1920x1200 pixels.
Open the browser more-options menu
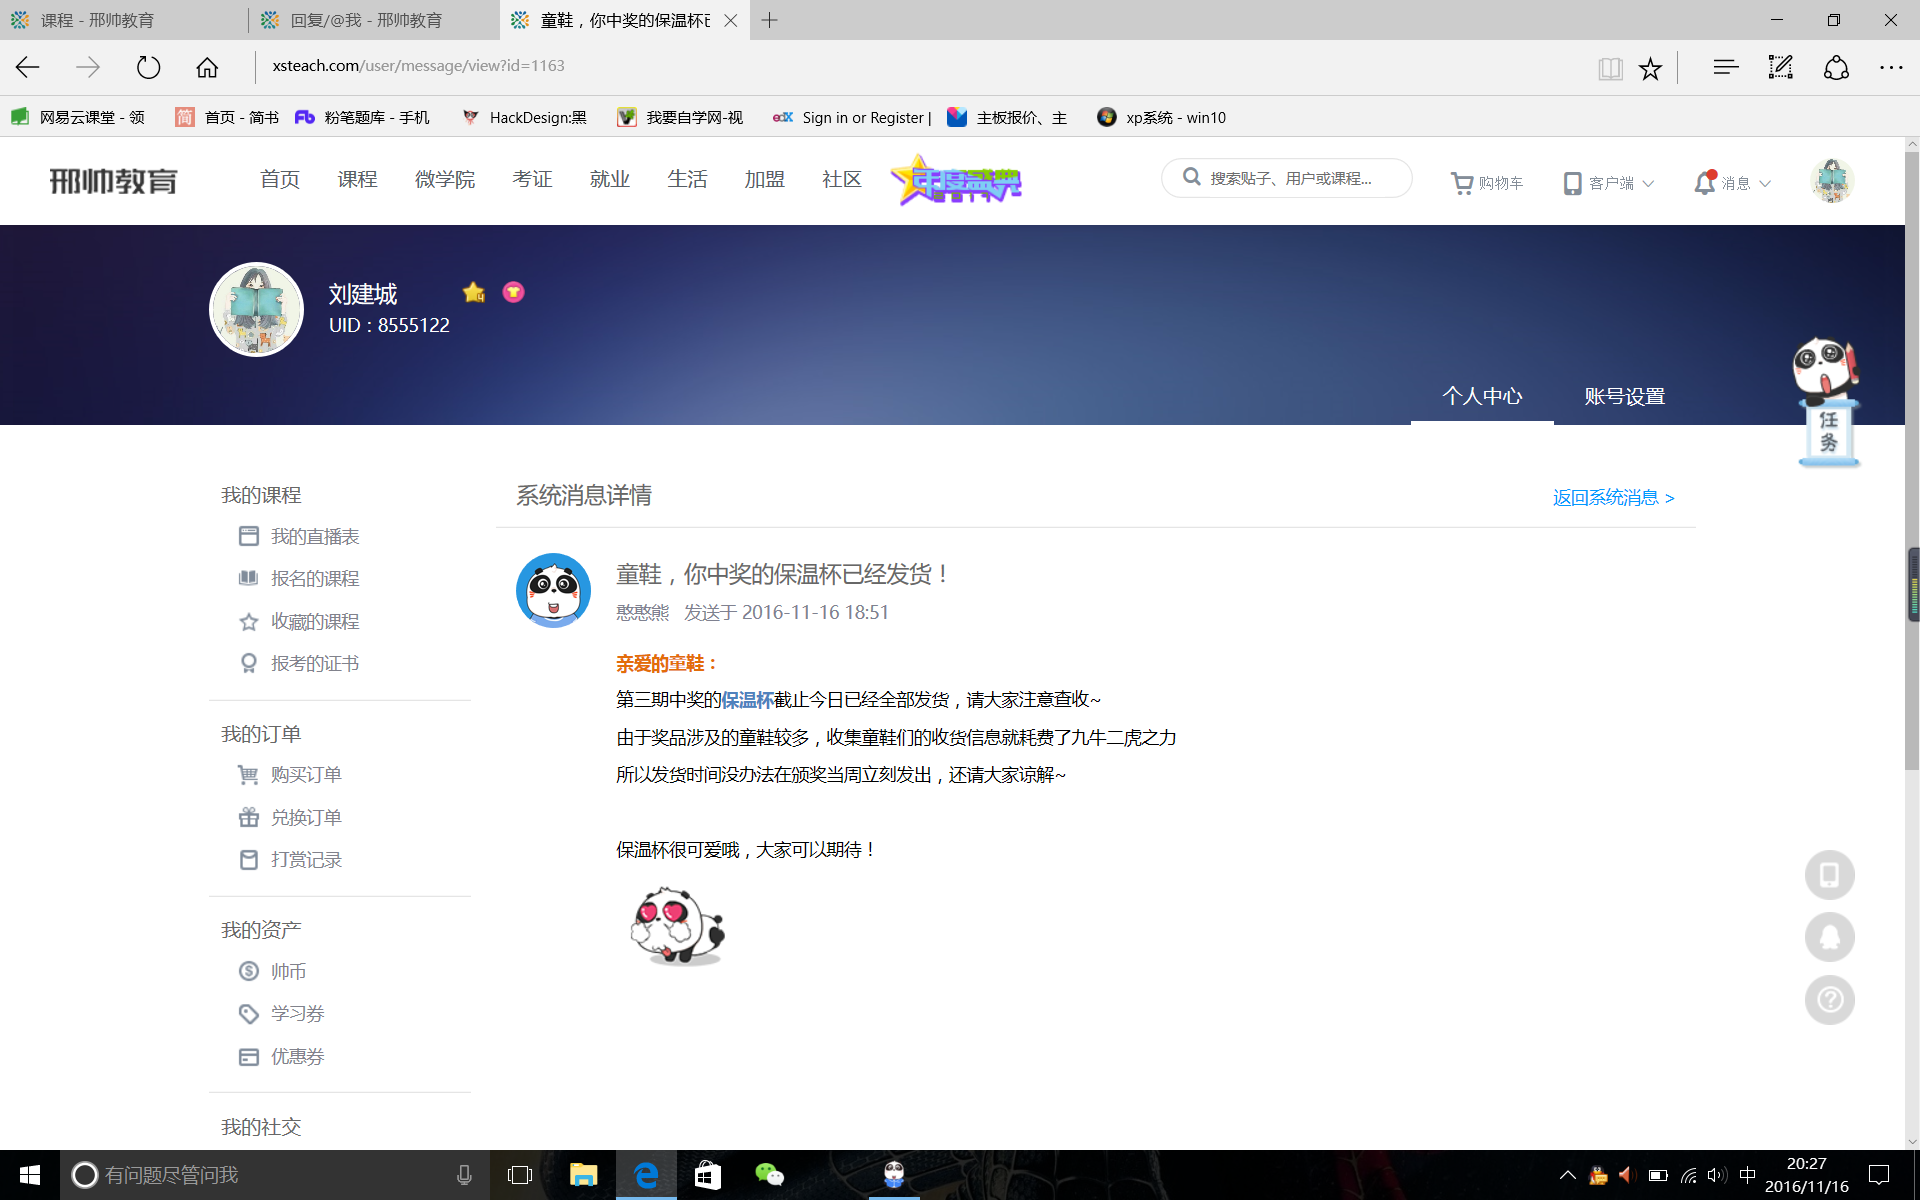[x=1892, y=67]
